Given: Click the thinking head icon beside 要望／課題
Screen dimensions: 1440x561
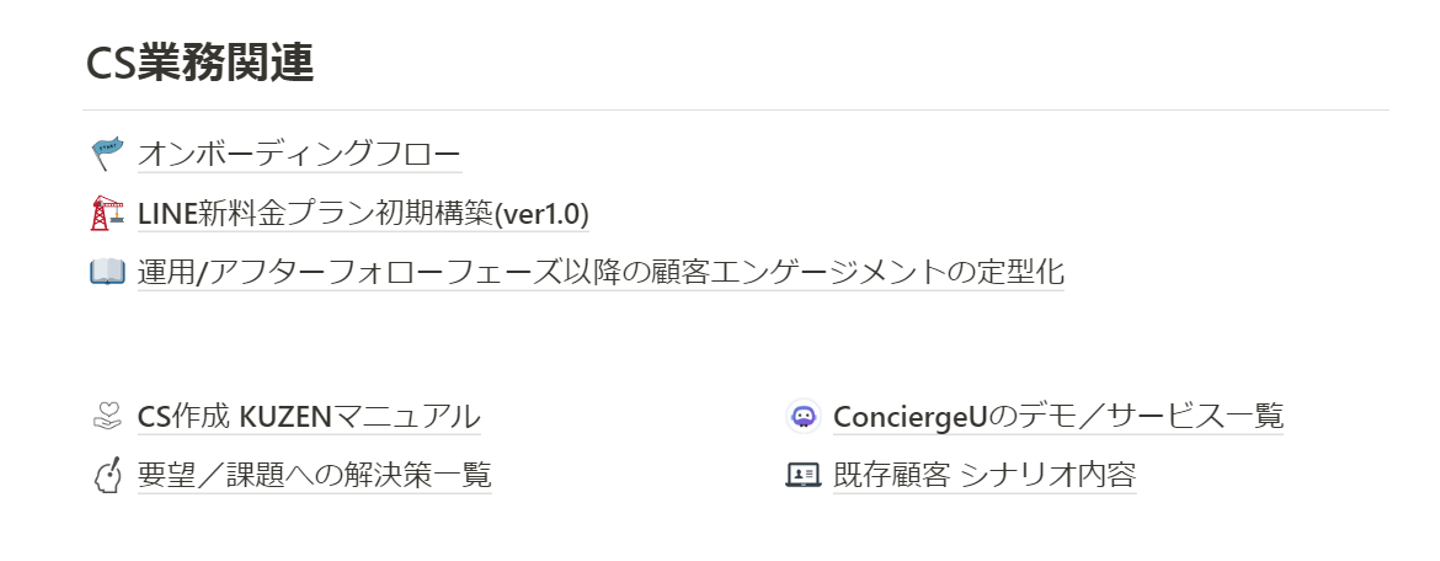Looking at the screenshot, I should [106, 475].
